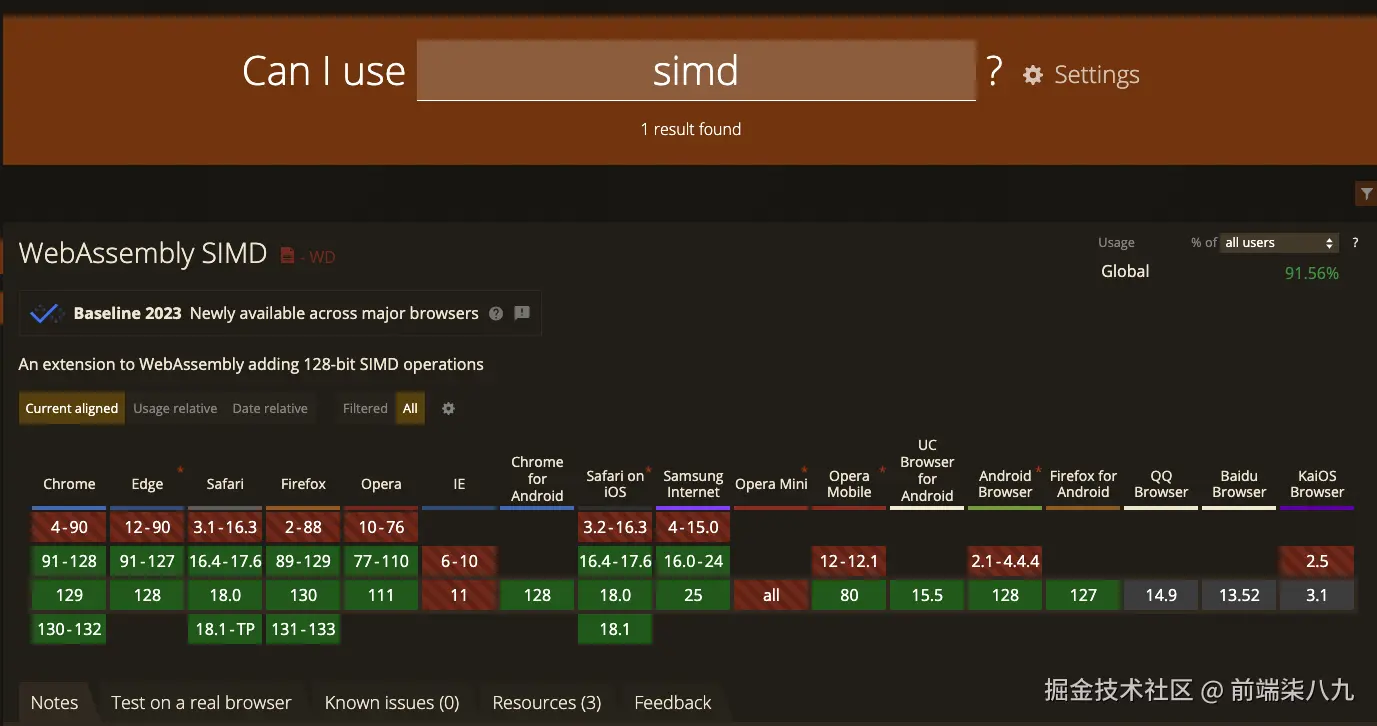Click Safari 18.1-TP cell

[x=225, y=629]
